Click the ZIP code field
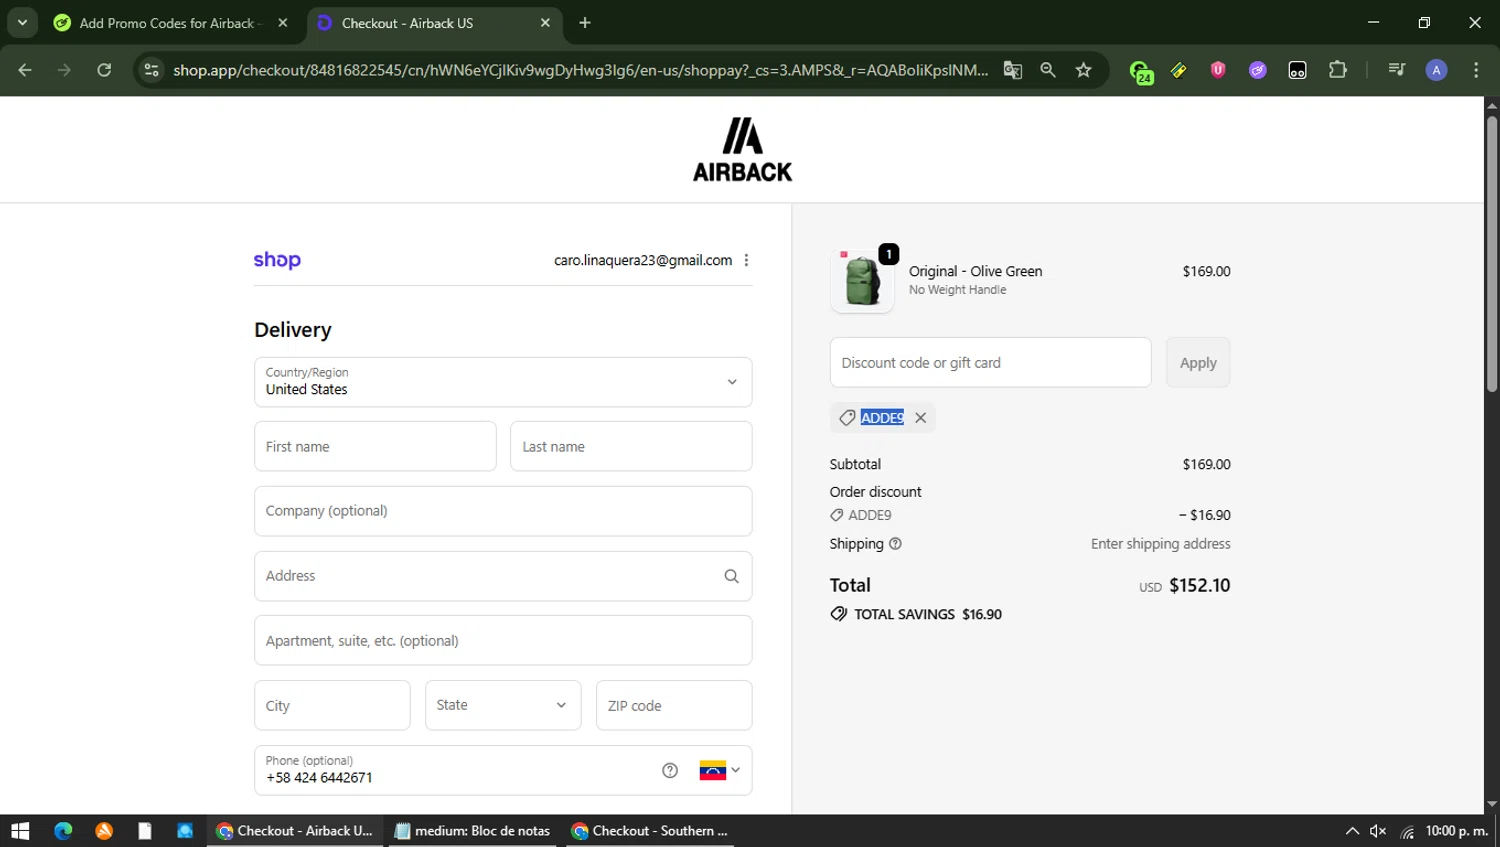1500x847 pixels. [x=674, y=705]
